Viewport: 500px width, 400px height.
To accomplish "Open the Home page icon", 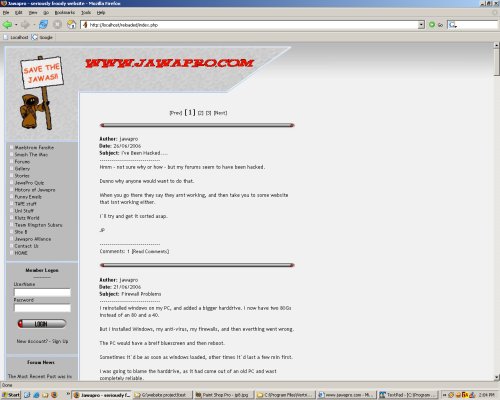I will [x=71, y=25].
